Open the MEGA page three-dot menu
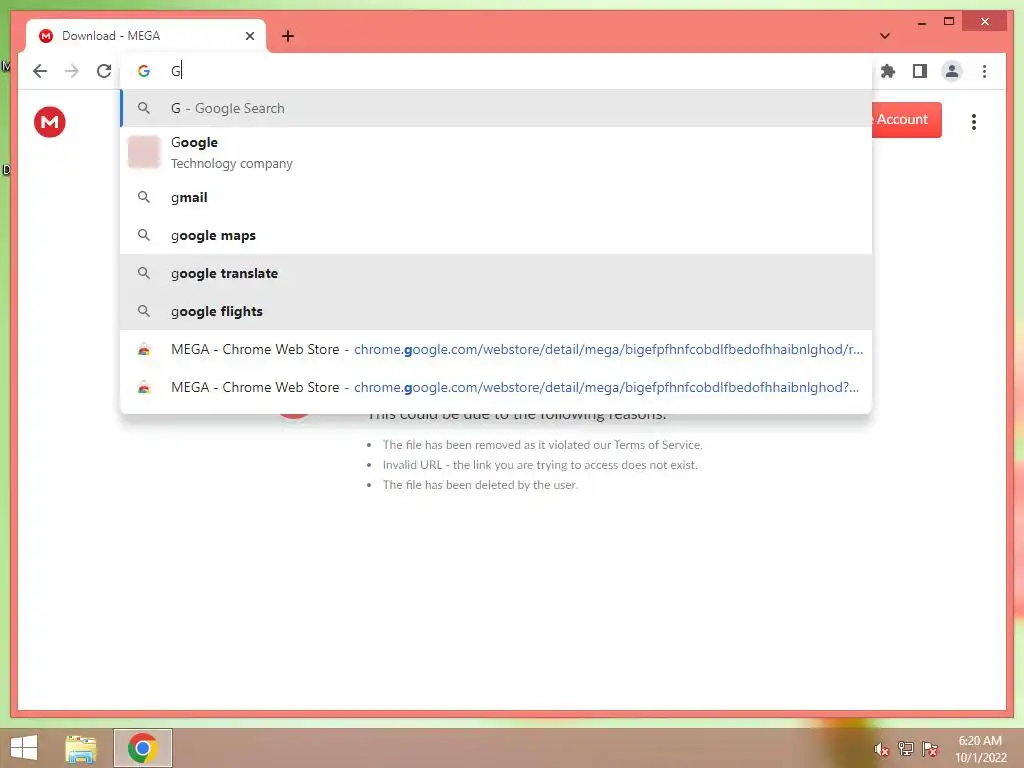 [x=974, y=121]
